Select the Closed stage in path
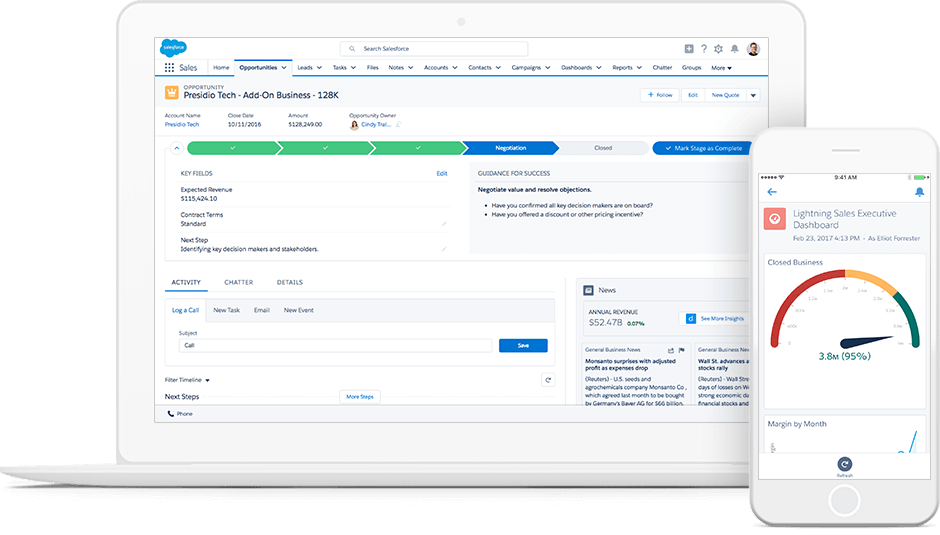The height and width of the screenshot is (535, 940). click(x=602, y=148)
